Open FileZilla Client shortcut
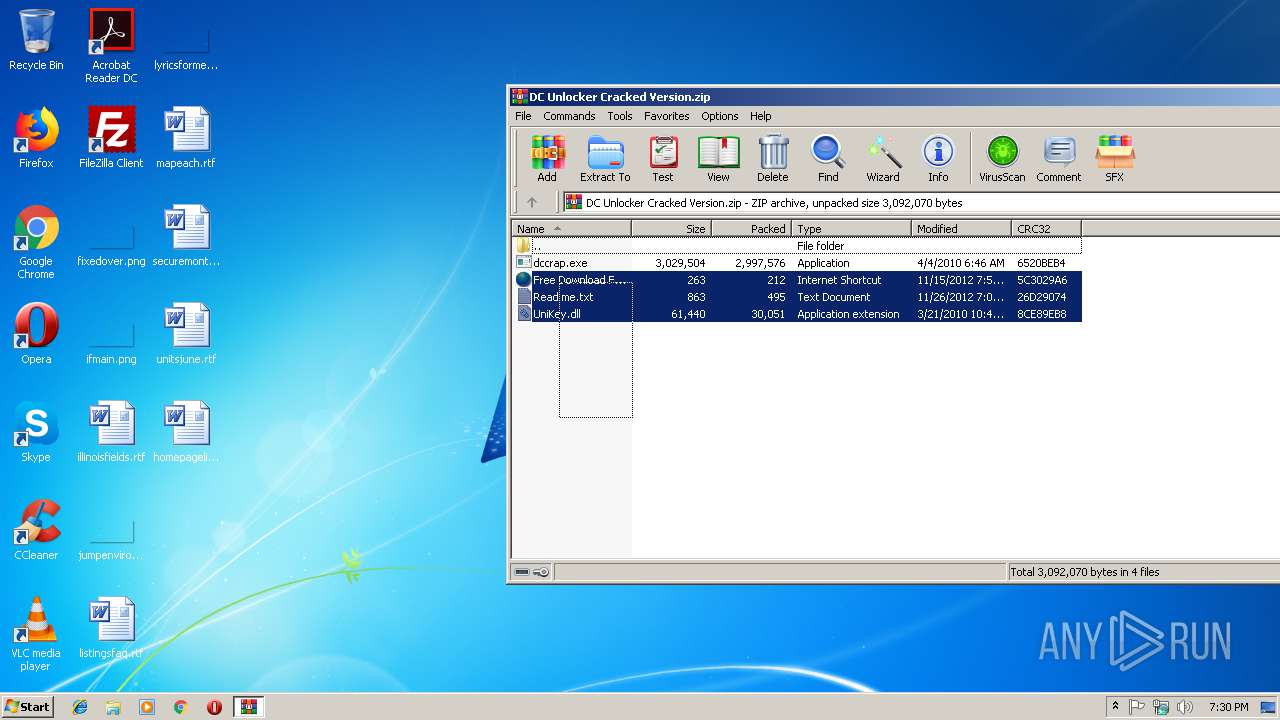 click(111, 138)
